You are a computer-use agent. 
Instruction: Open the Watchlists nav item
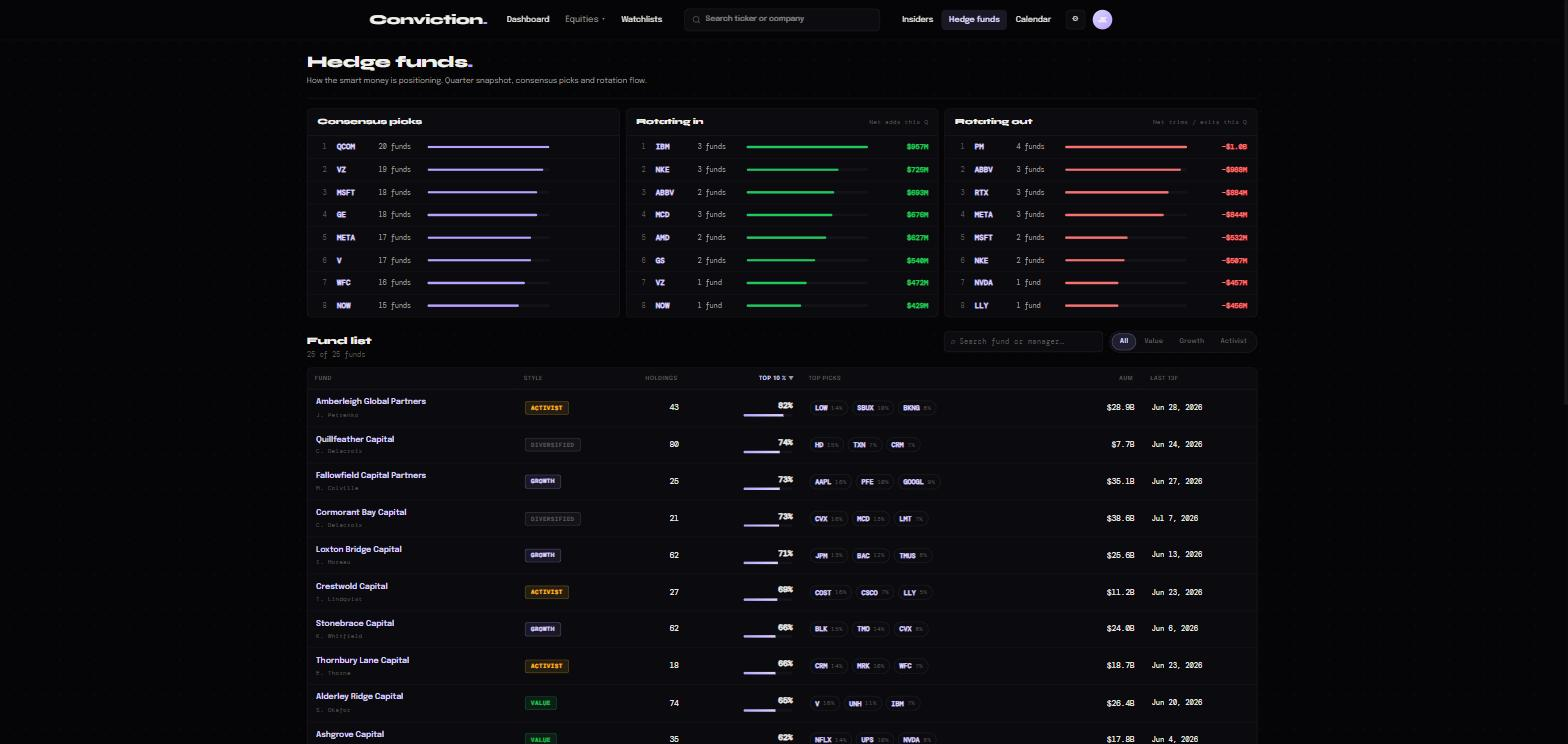[x=641, y=19]
